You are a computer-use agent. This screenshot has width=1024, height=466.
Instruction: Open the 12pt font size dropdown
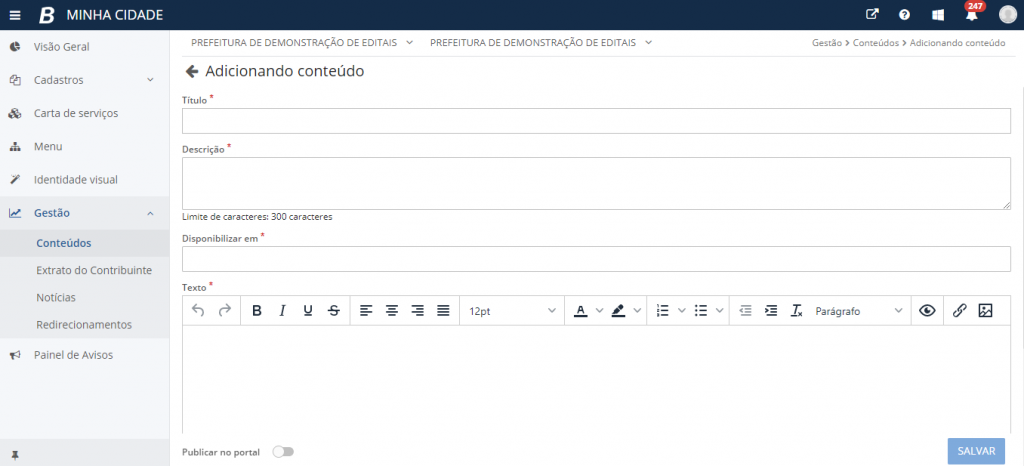coord(512,311)
